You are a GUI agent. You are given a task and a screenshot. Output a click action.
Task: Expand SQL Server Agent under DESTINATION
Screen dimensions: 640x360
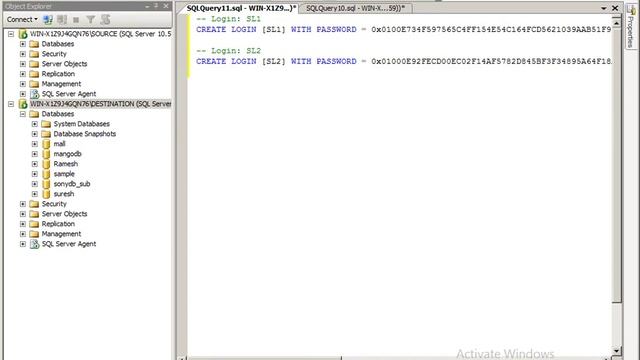23,244
